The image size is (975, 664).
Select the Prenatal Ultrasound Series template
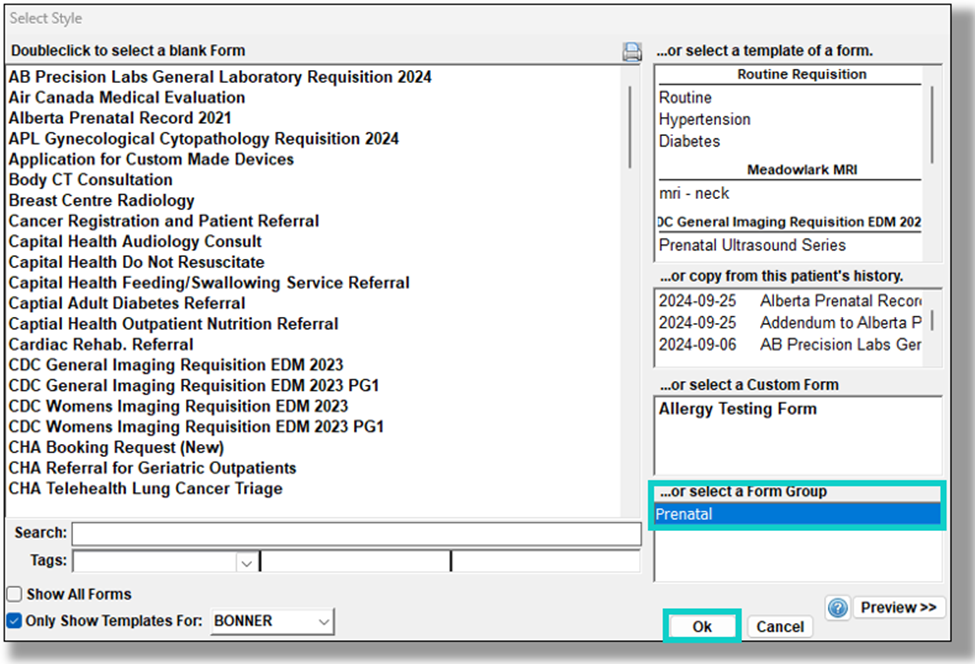click(752, 245)
